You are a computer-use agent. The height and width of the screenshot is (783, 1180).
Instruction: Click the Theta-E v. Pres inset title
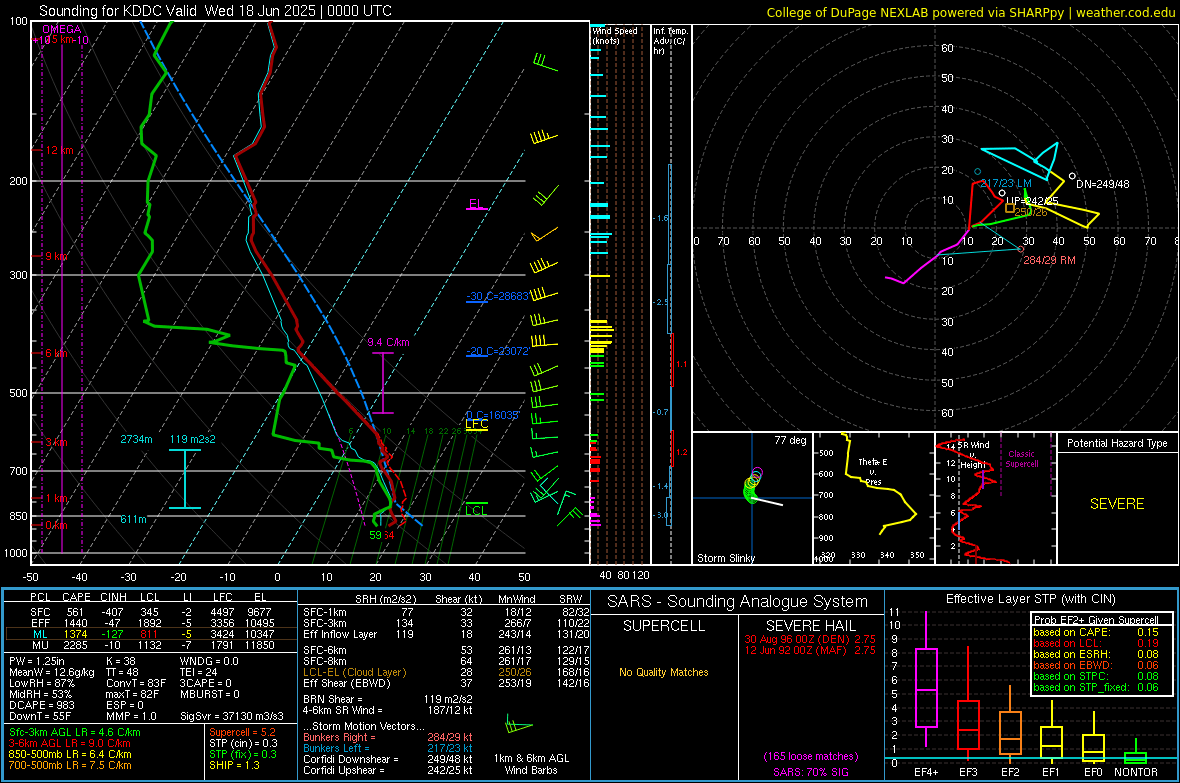tap(873, 471)
